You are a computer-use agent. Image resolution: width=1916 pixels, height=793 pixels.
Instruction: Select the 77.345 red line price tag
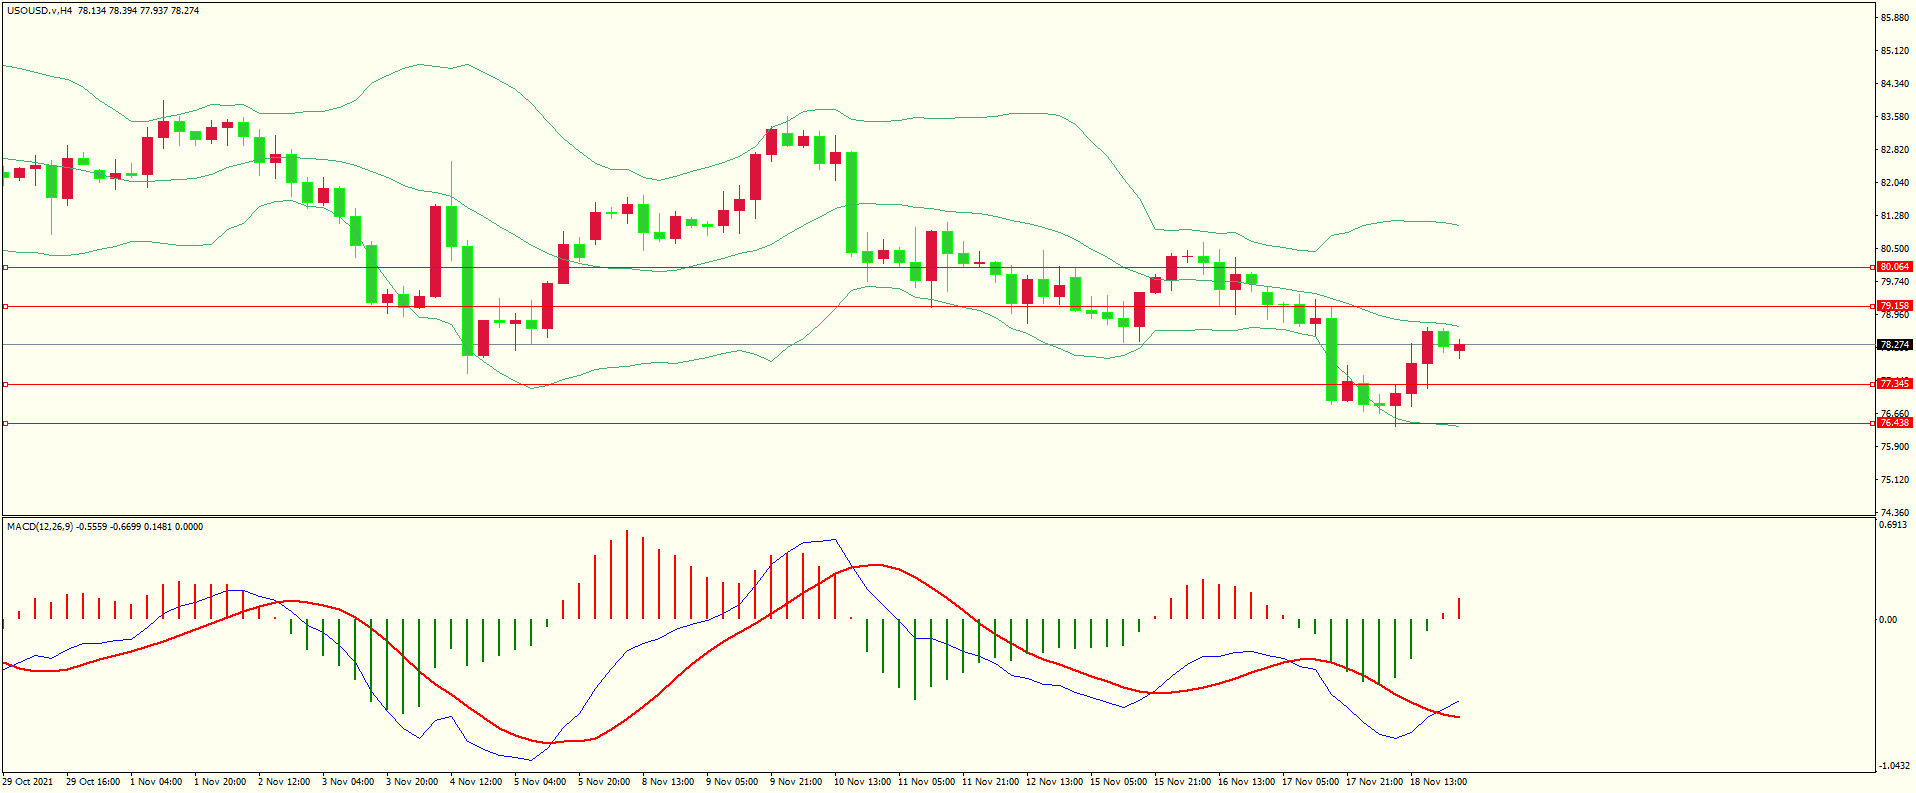[x=1894, y=384]
